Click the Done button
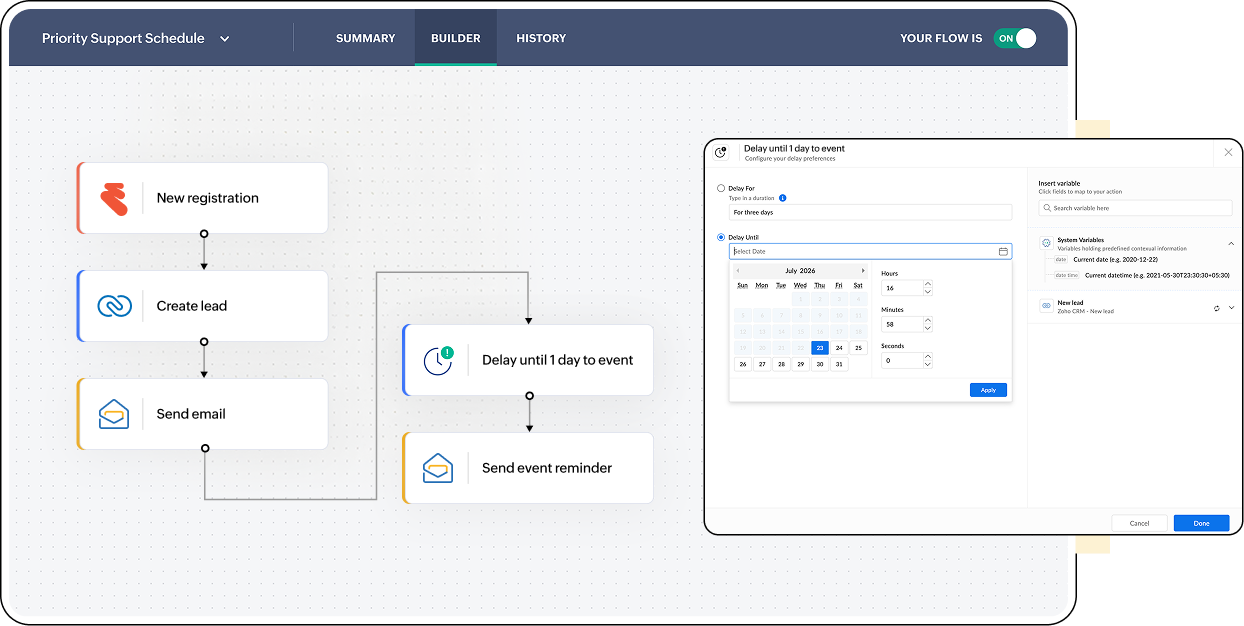 click(1201, 523)
